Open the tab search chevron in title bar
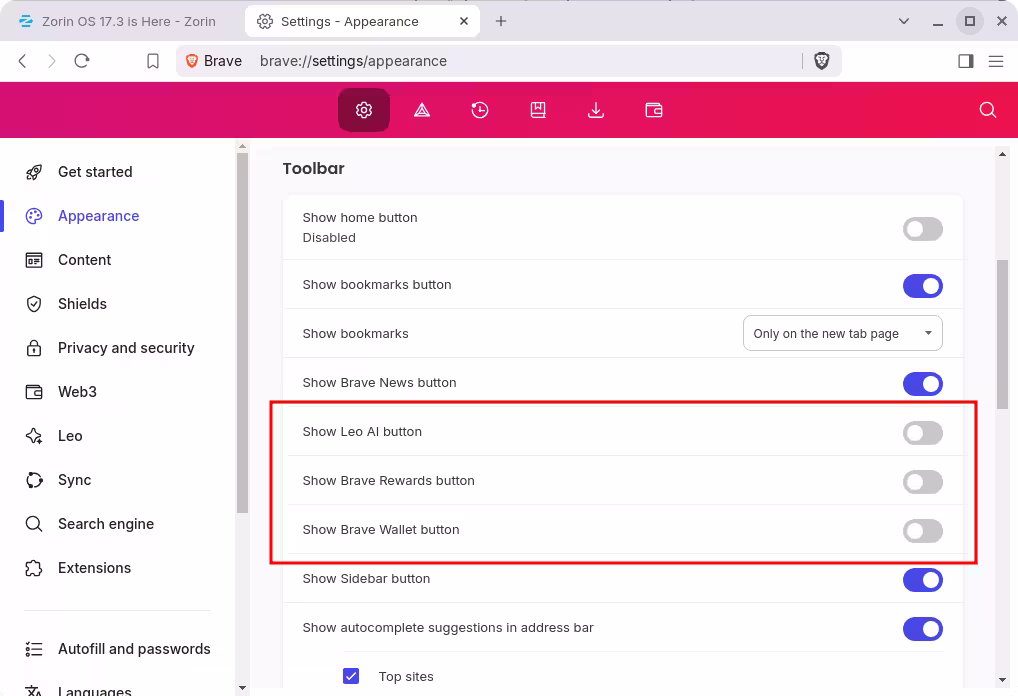This screenshot has width=1018, height=696. click(904, 21)
